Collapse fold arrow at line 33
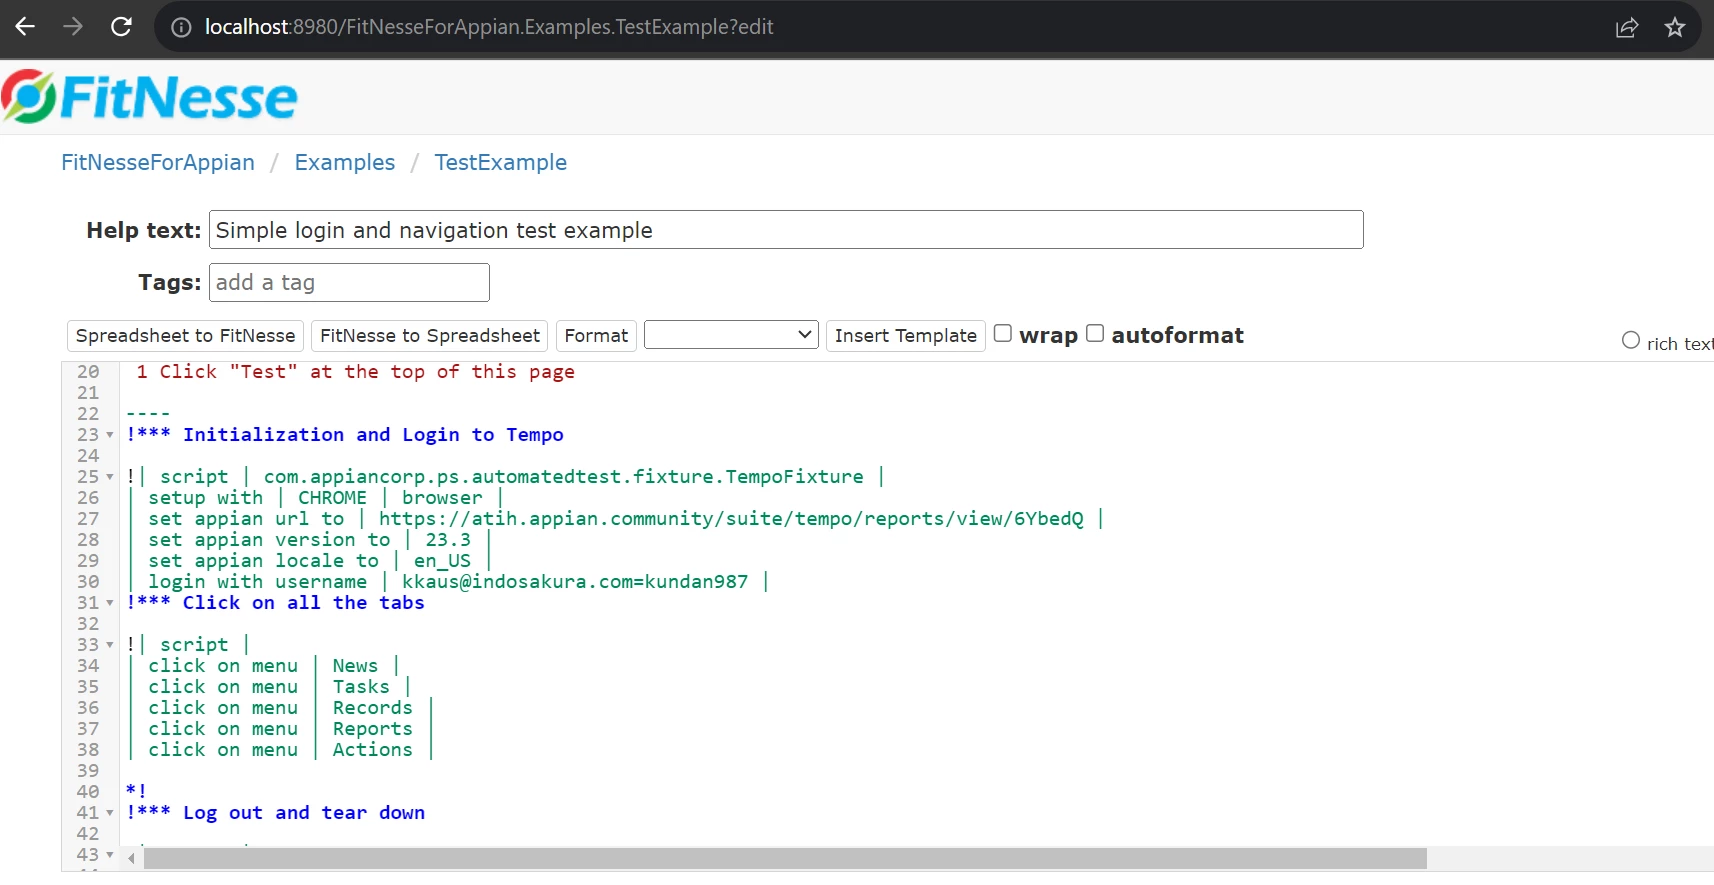The image size is (1714, 885). click(110, 645)
